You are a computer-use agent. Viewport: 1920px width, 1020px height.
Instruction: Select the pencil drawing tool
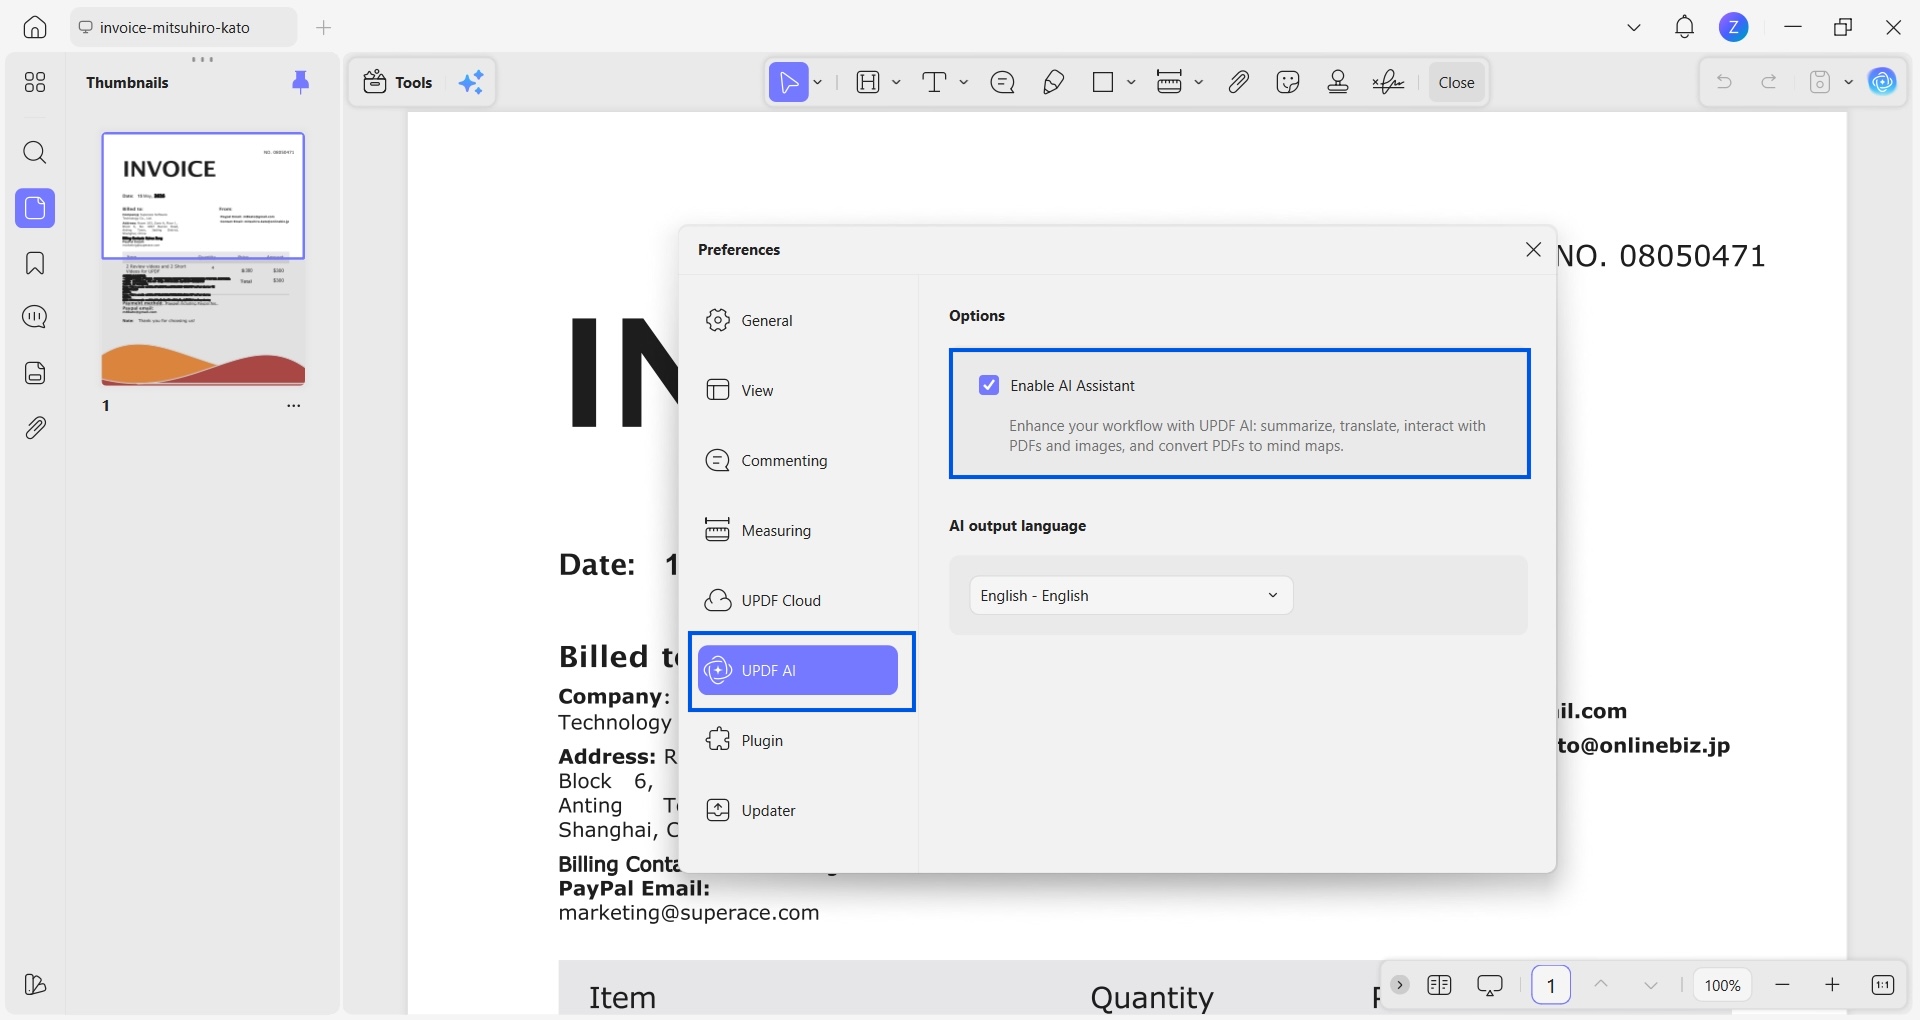1054,82
